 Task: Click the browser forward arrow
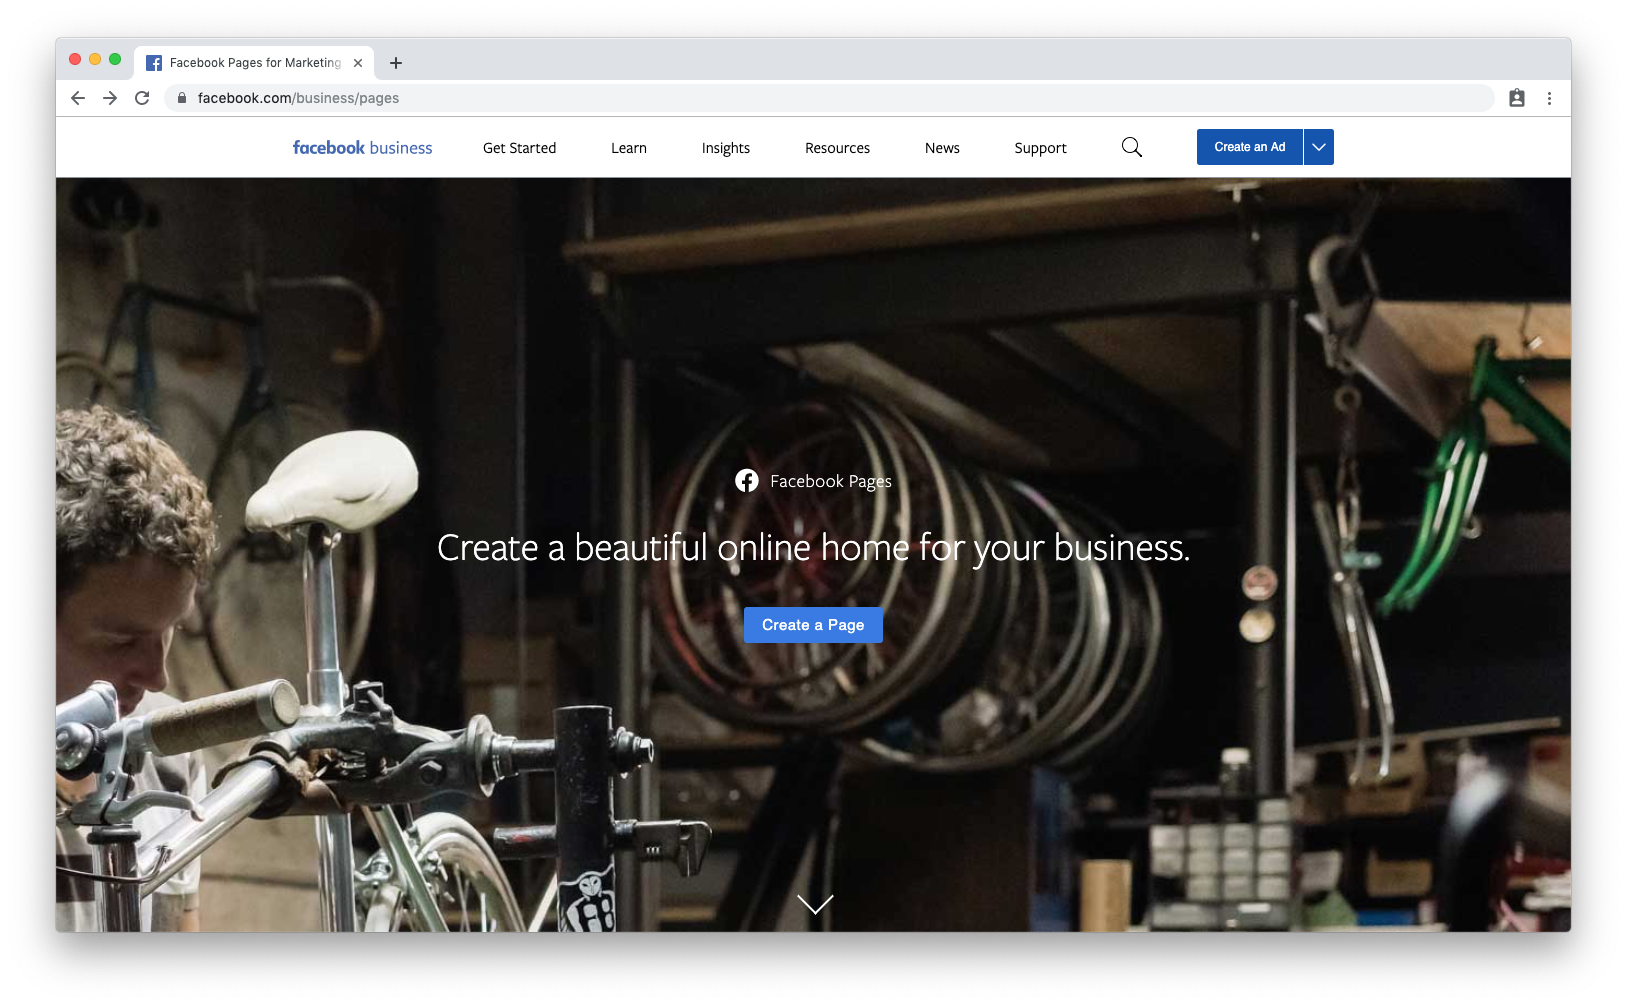point(110,98)
